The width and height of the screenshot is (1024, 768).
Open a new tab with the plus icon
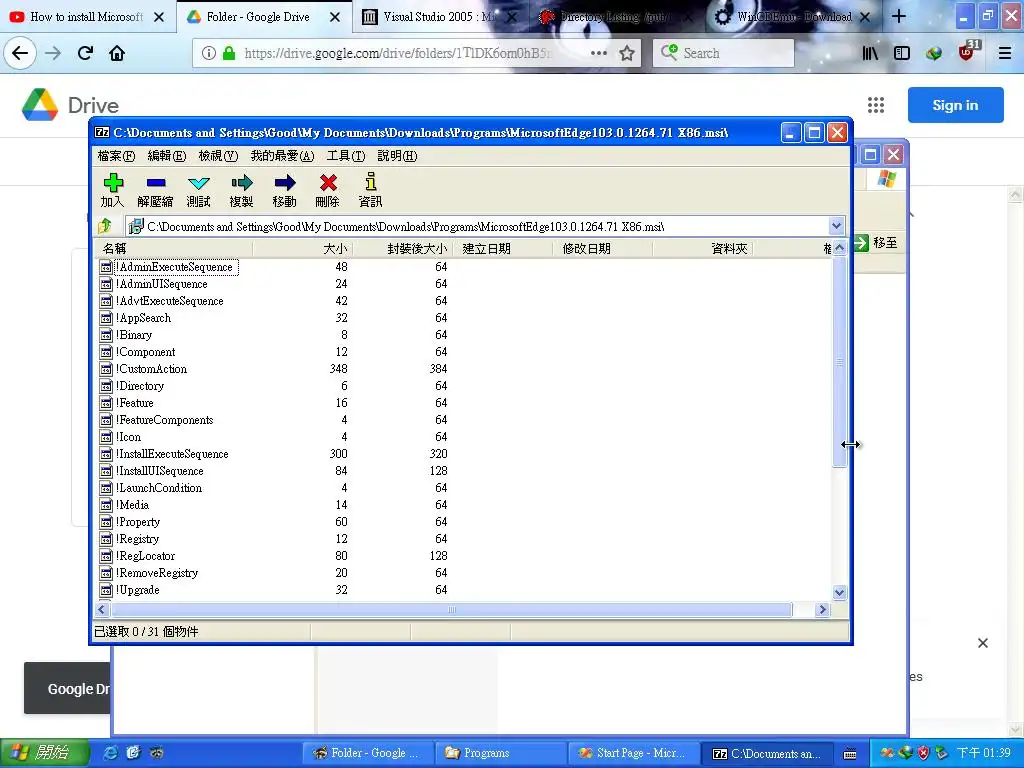[899, 16]
